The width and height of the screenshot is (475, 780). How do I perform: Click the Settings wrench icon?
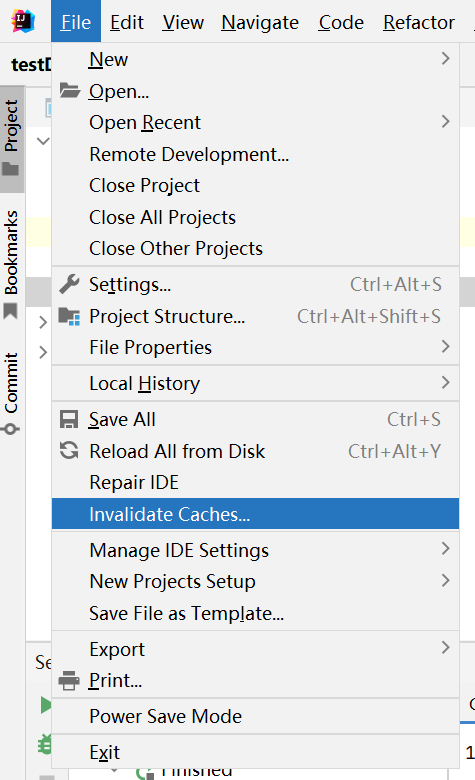click(x=69, y=284)
